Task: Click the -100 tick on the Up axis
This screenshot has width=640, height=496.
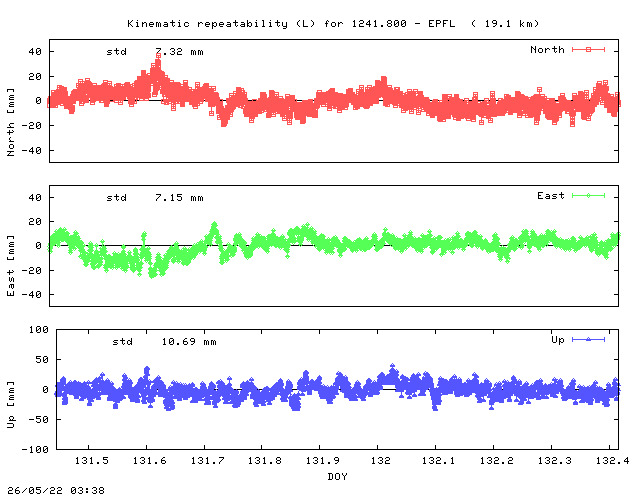Action: click(x=35, y=449)
